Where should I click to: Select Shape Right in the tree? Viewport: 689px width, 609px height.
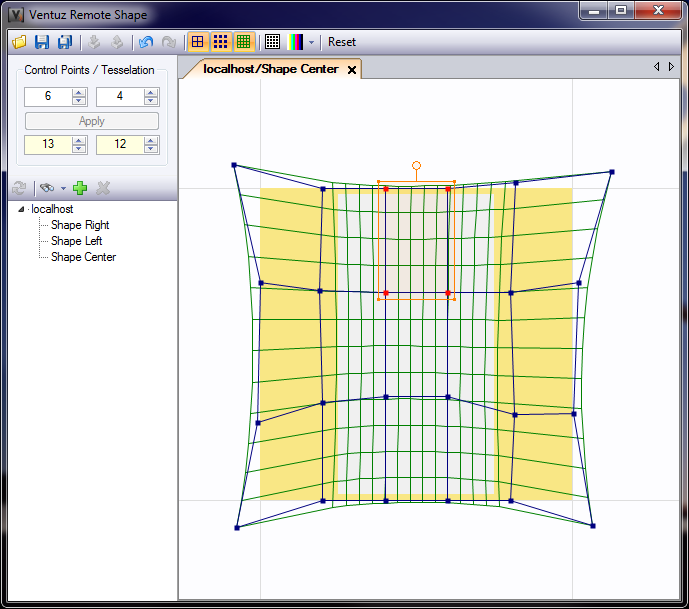[80, 225]
